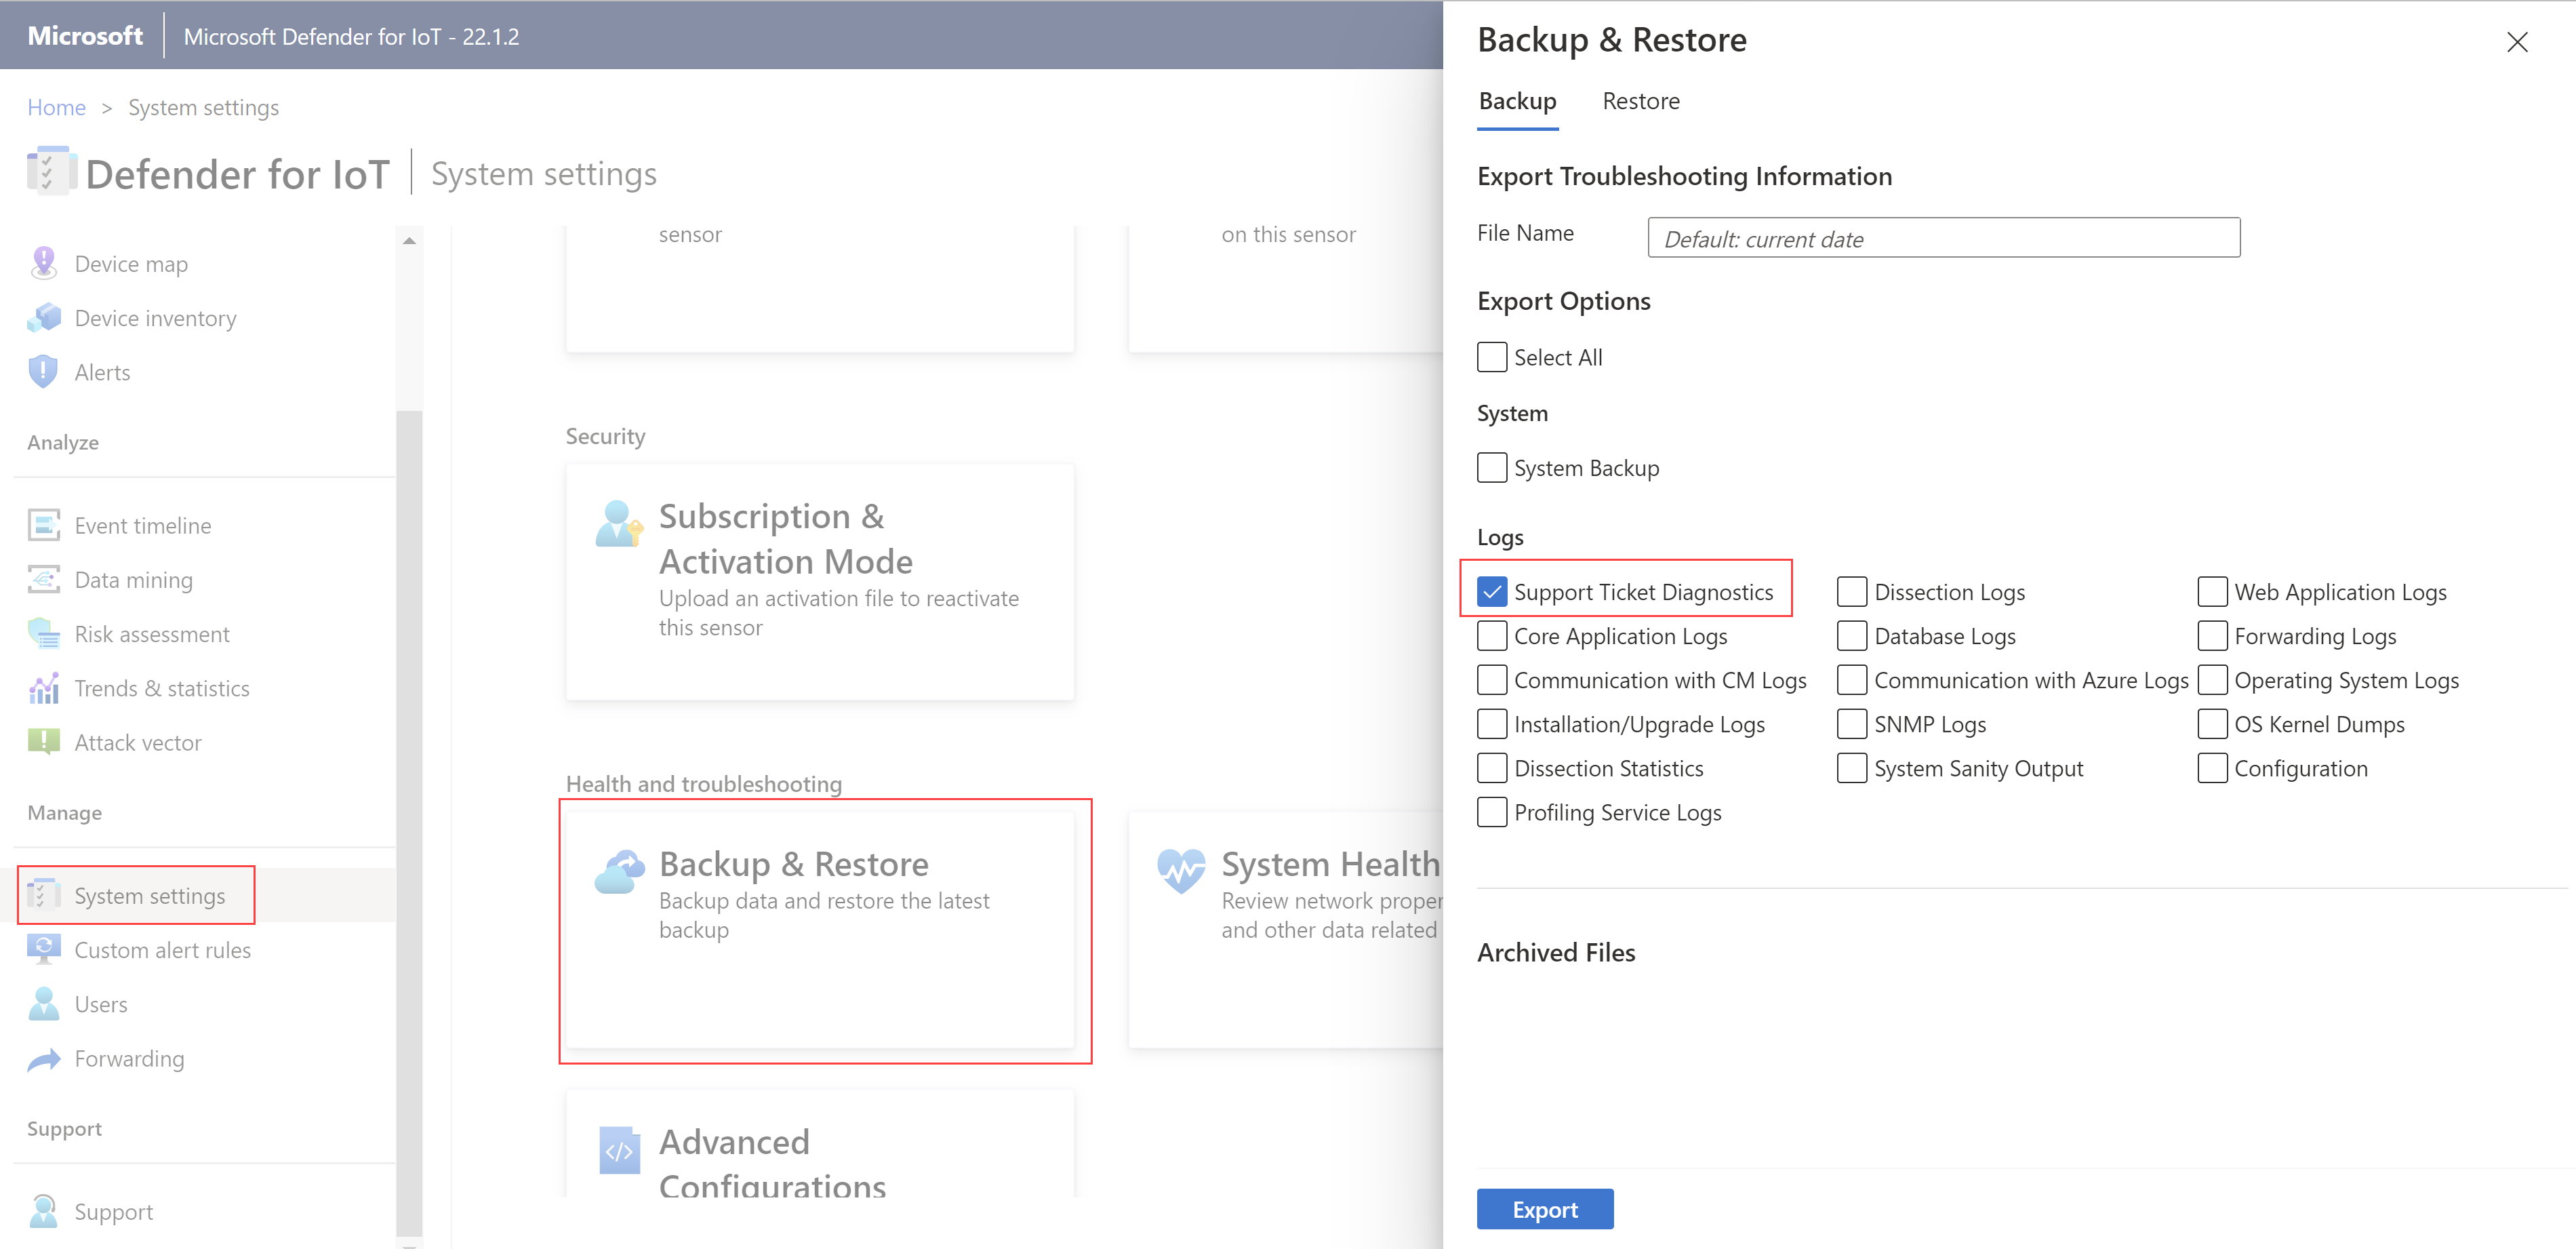Open the Forwarding settings
Image resolution: width=2576 pixels, height=1249 pixels.
[129, 1058]
